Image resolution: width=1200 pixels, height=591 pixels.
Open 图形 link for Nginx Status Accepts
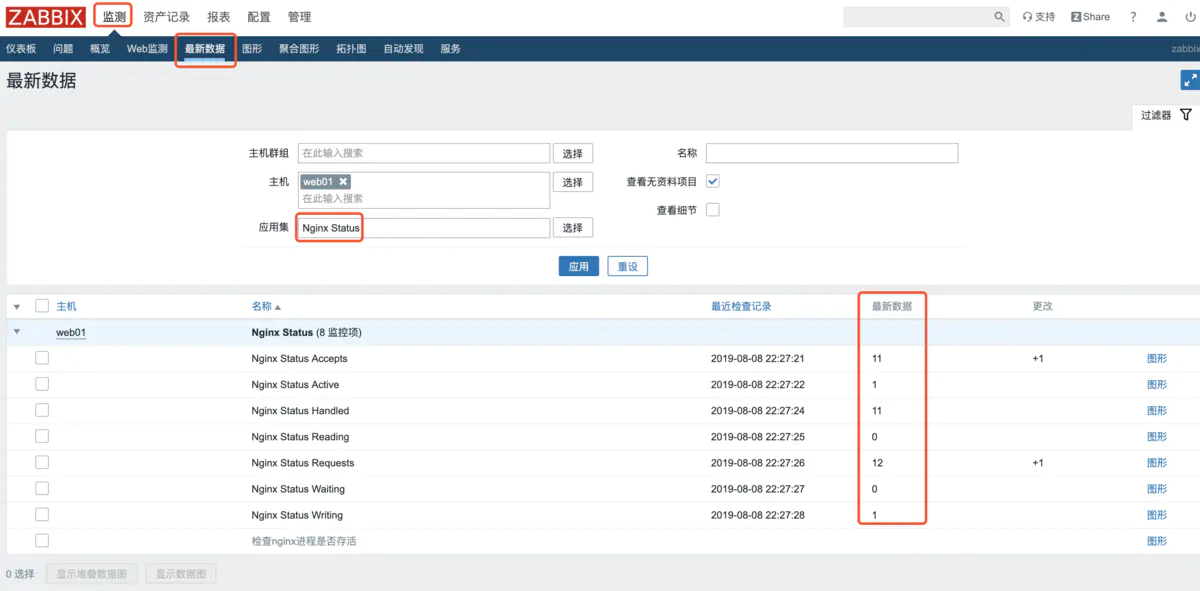coord(1157,358)
